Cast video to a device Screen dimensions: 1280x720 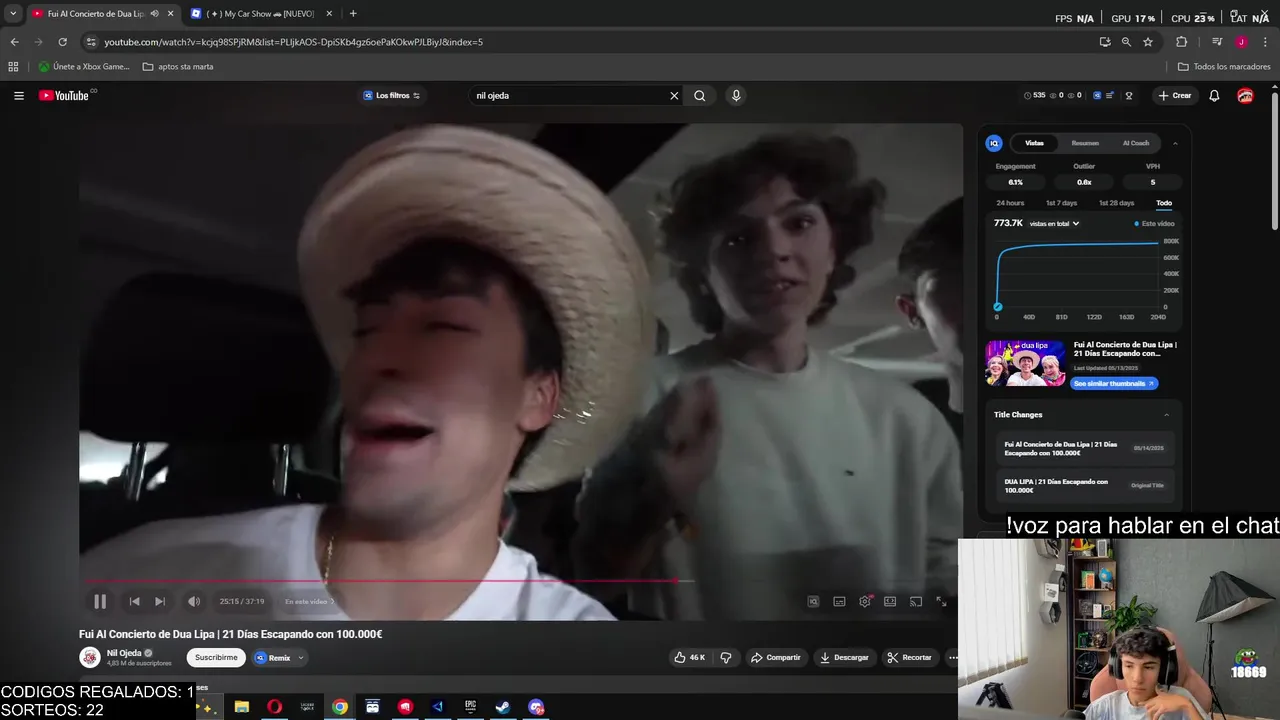pyautogui.click(x=915, y=601)
